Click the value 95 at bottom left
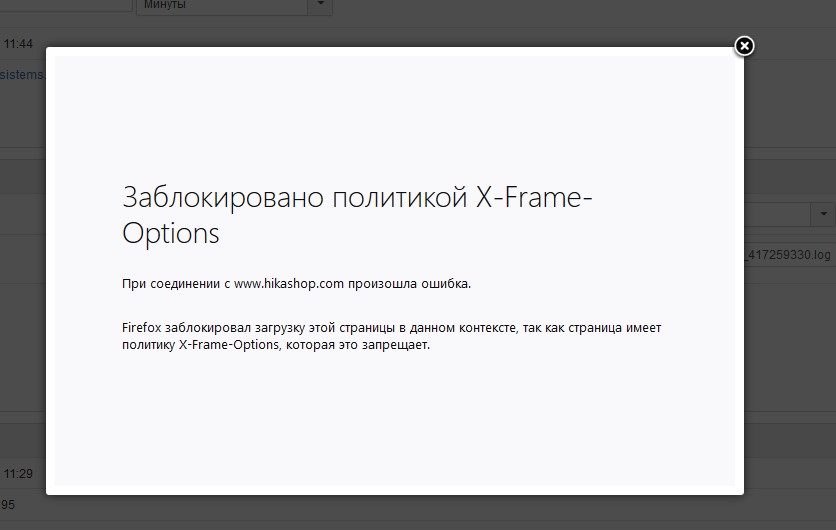The width and height of the screenshot is (836, 530). pos(7,504)
